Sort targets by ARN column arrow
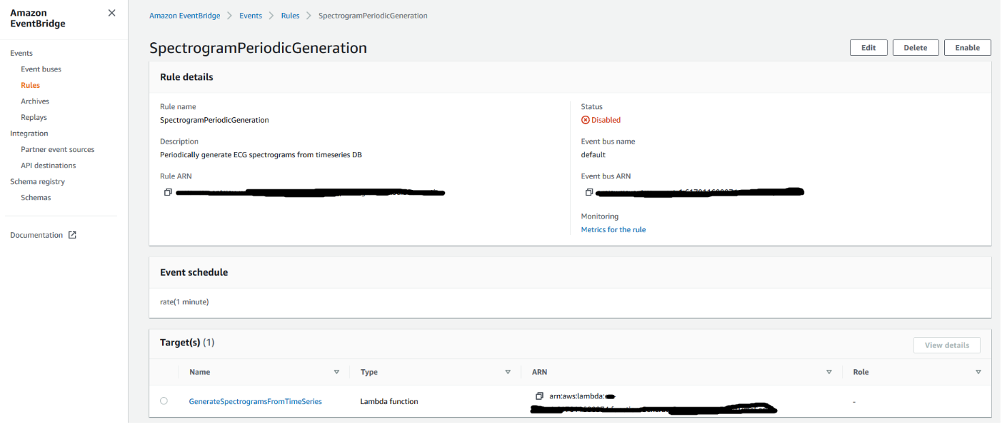Screen dimensions: 1002x427 click(x=829, y=372)
